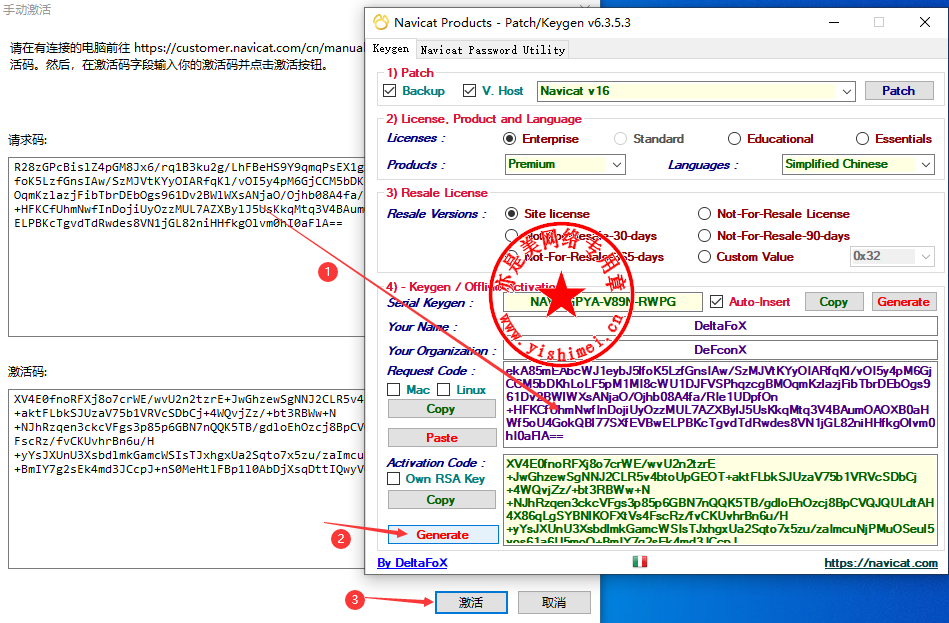This screenshot has height=623, width=949.
Task: Select the Site license radio button
Action: click(x=511, y=214)
